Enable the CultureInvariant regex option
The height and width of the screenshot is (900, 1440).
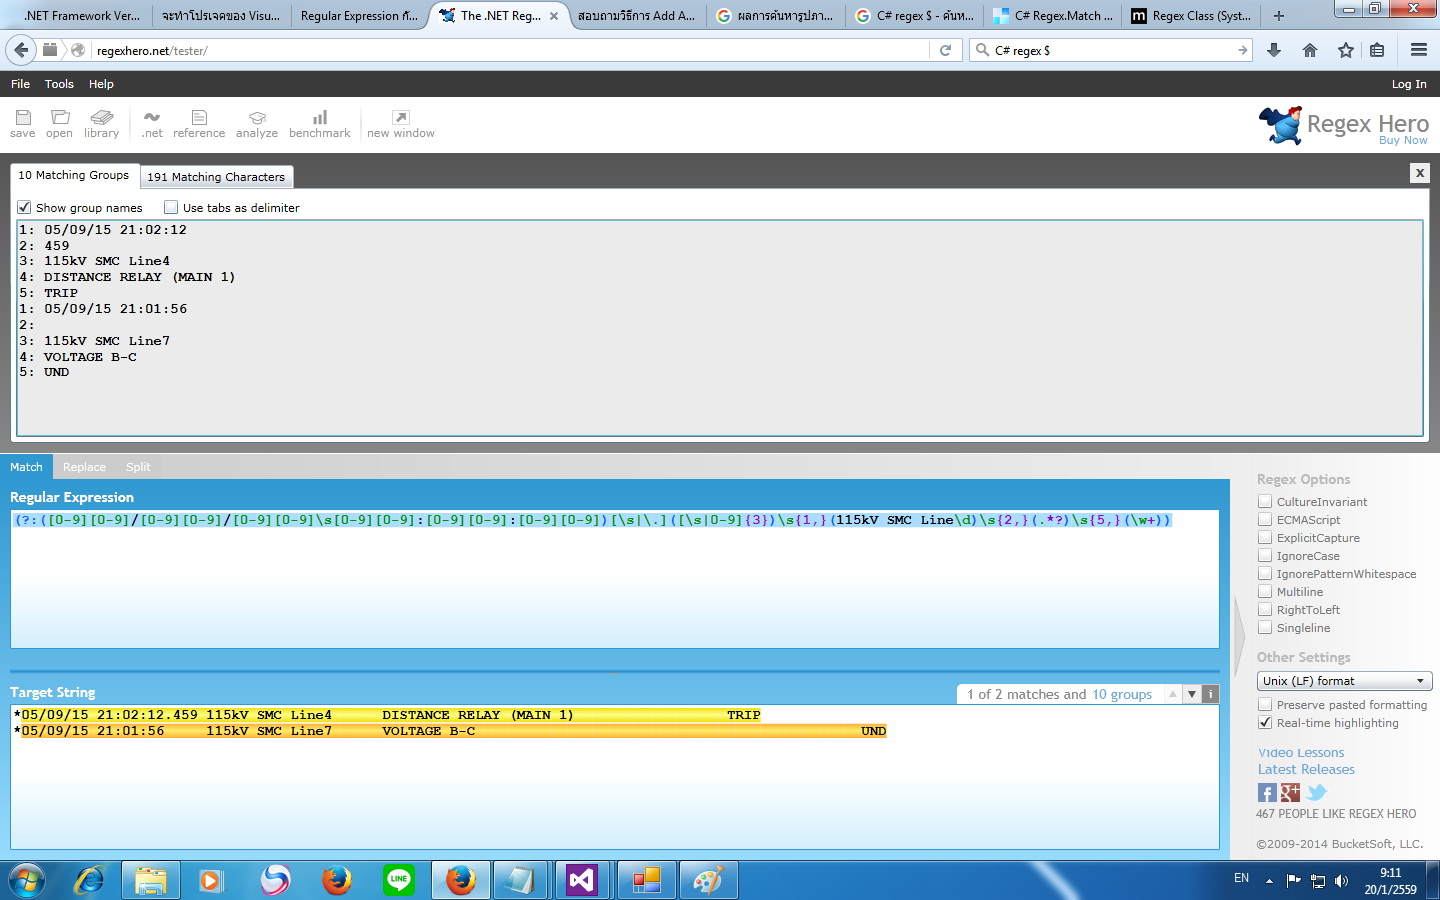1265,501
